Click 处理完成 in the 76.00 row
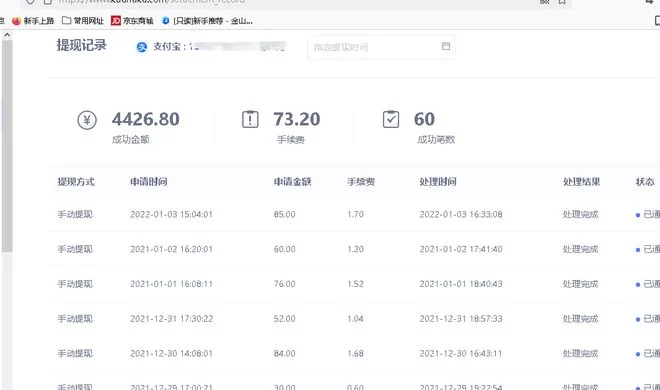 [x=580, y=284]
